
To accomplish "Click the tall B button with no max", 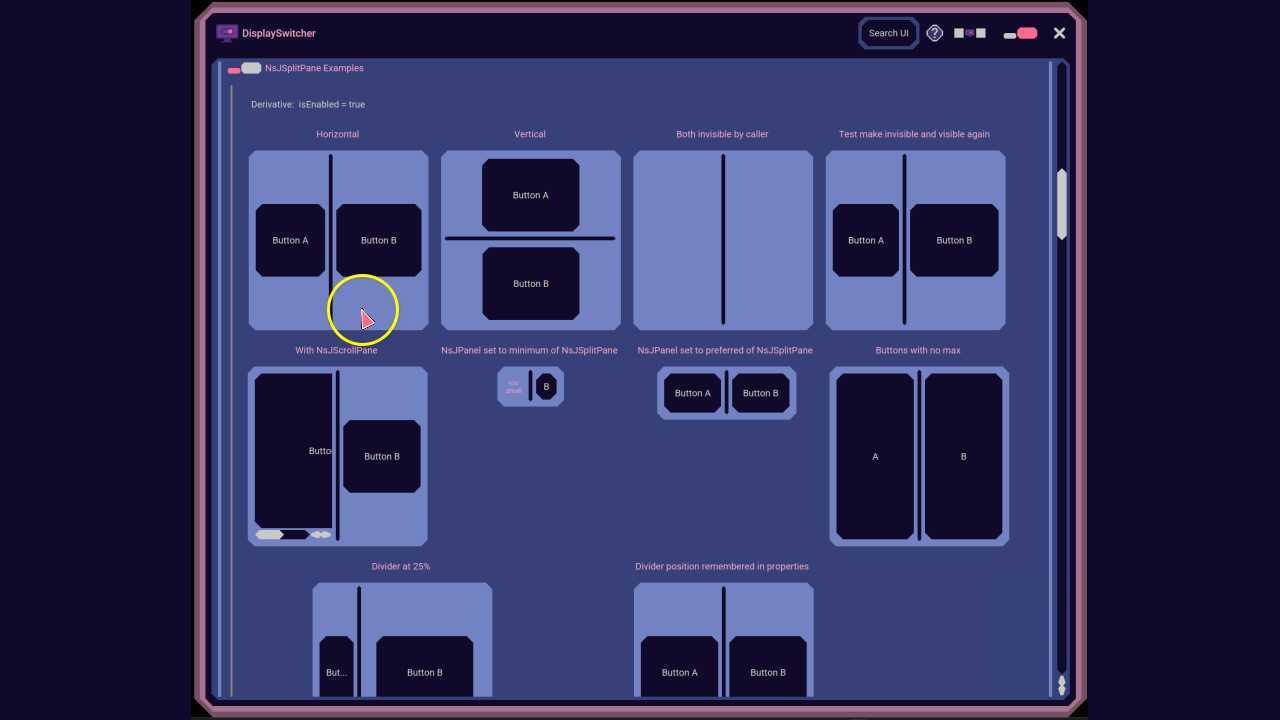I will coord(964,456).
